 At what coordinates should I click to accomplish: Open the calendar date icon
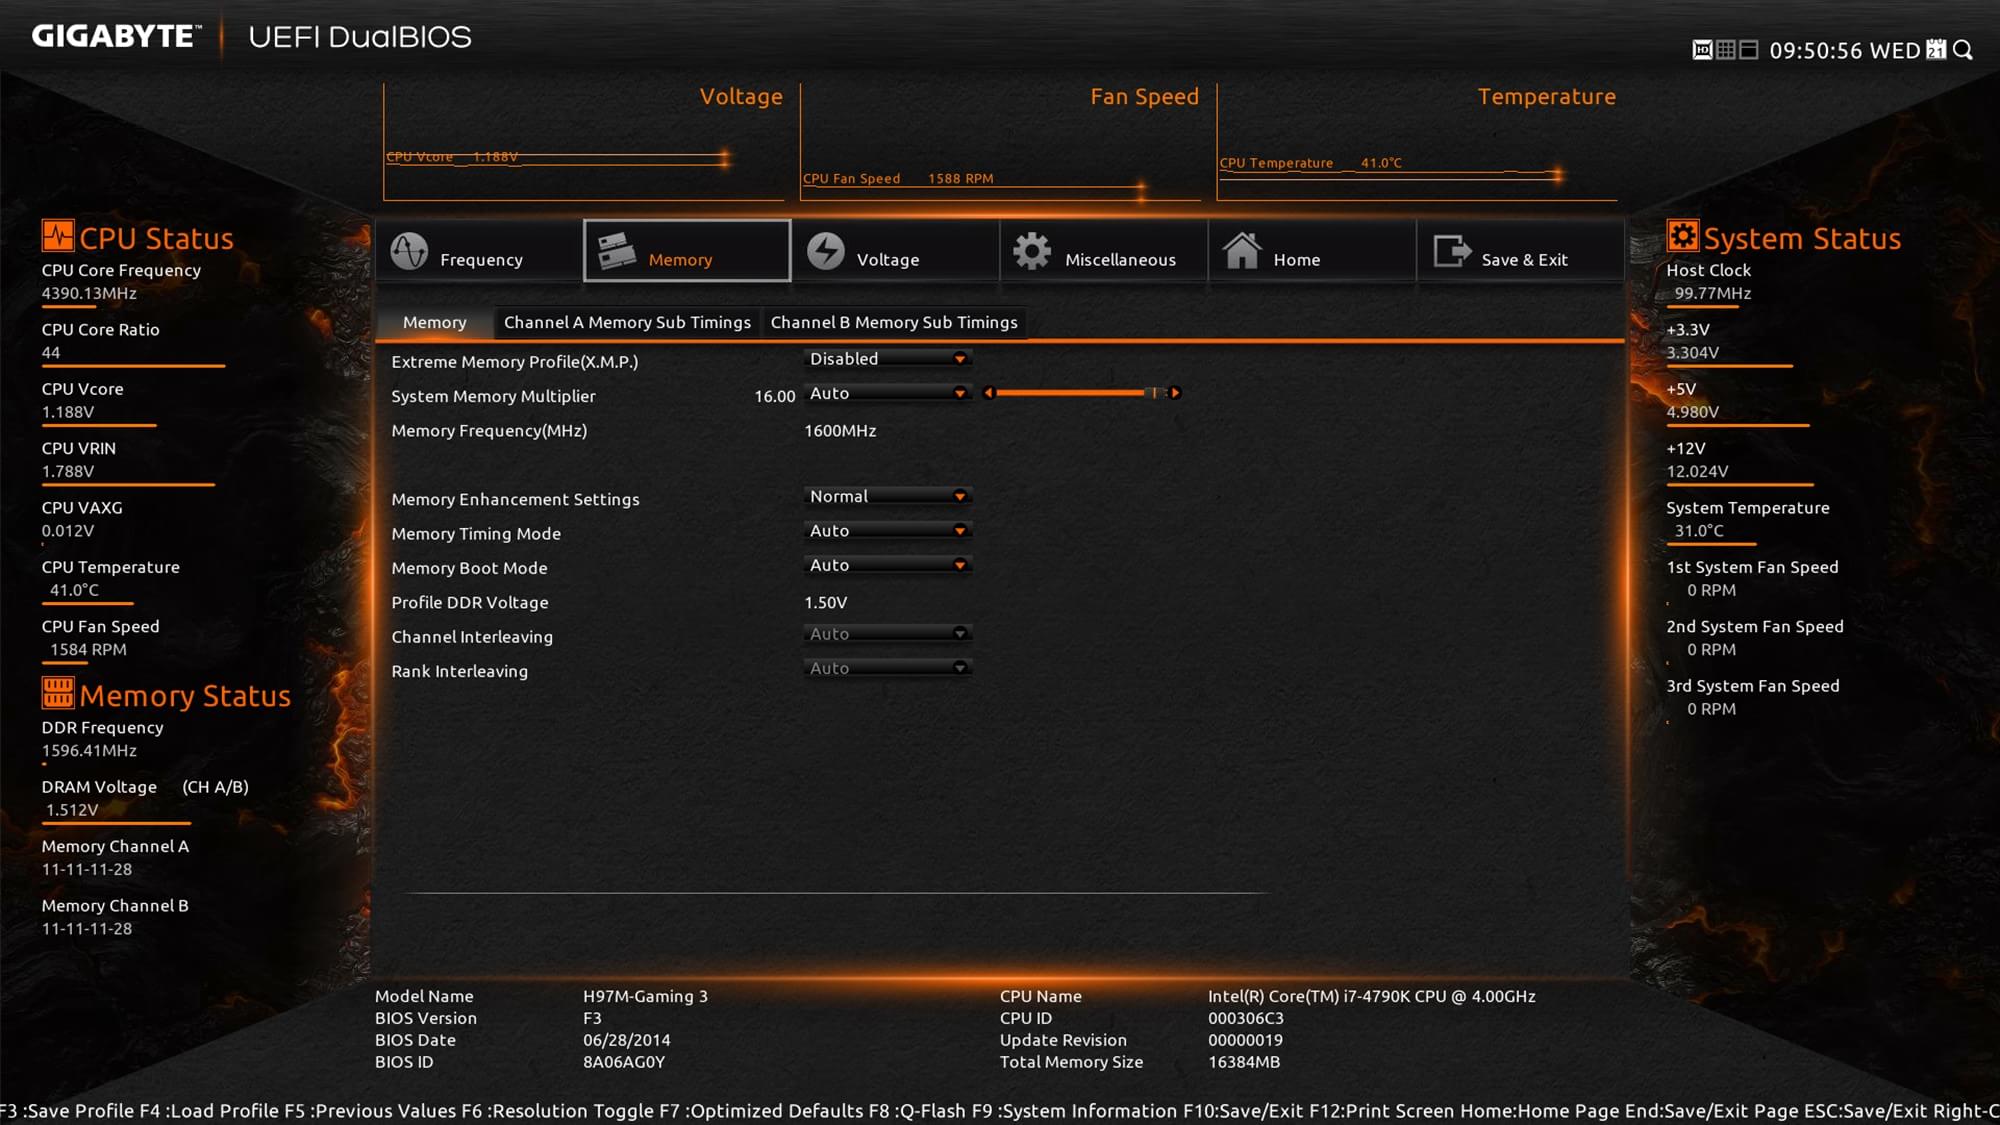(1936, 50)
